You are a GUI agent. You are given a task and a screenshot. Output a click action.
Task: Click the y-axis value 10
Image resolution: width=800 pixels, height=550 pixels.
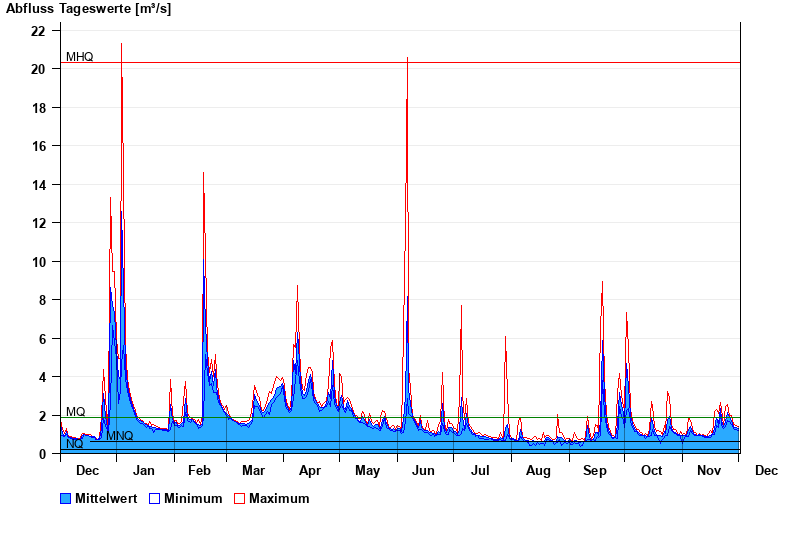click(38, 262)
